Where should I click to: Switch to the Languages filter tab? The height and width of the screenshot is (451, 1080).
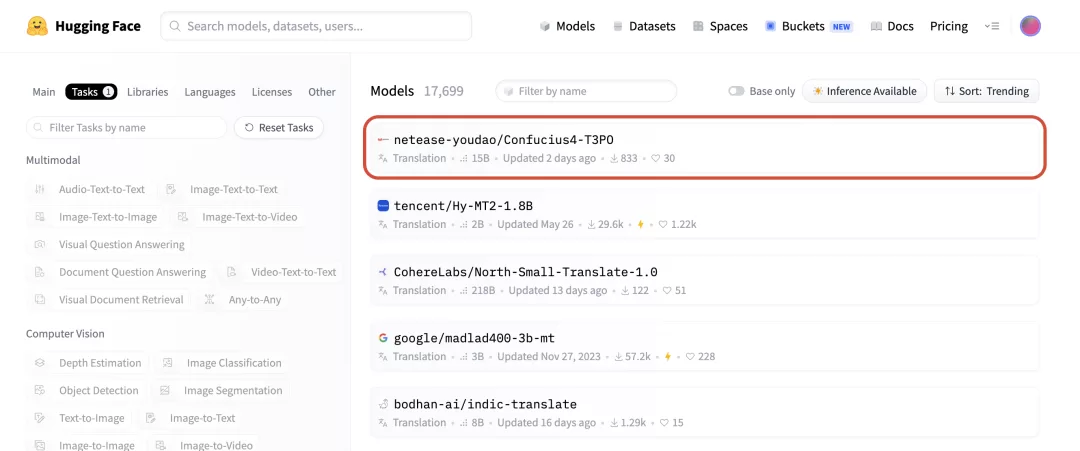210,92
